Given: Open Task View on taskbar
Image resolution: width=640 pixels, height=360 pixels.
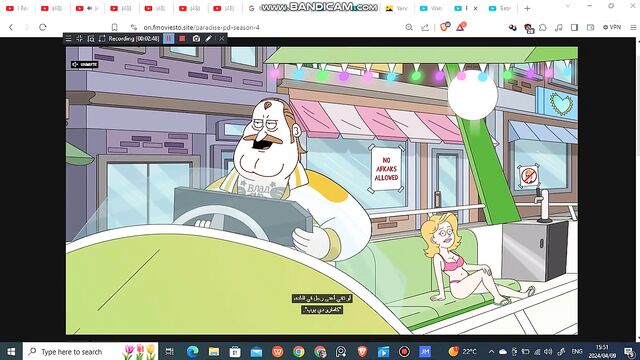Looking at the screenshot, I should pos(169,351).
